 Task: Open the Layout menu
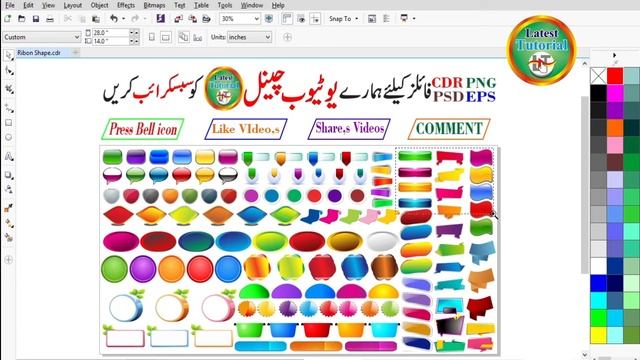(73, 5)
